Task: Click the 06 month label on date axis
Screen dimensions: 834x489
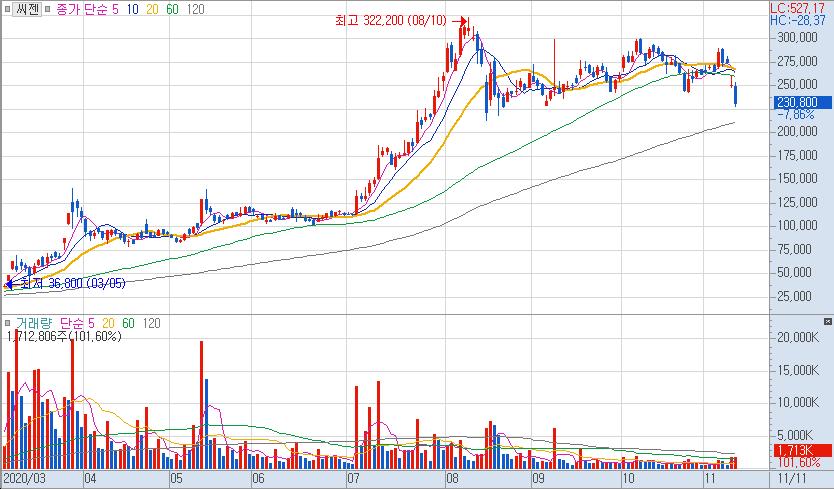Action: 258,478
